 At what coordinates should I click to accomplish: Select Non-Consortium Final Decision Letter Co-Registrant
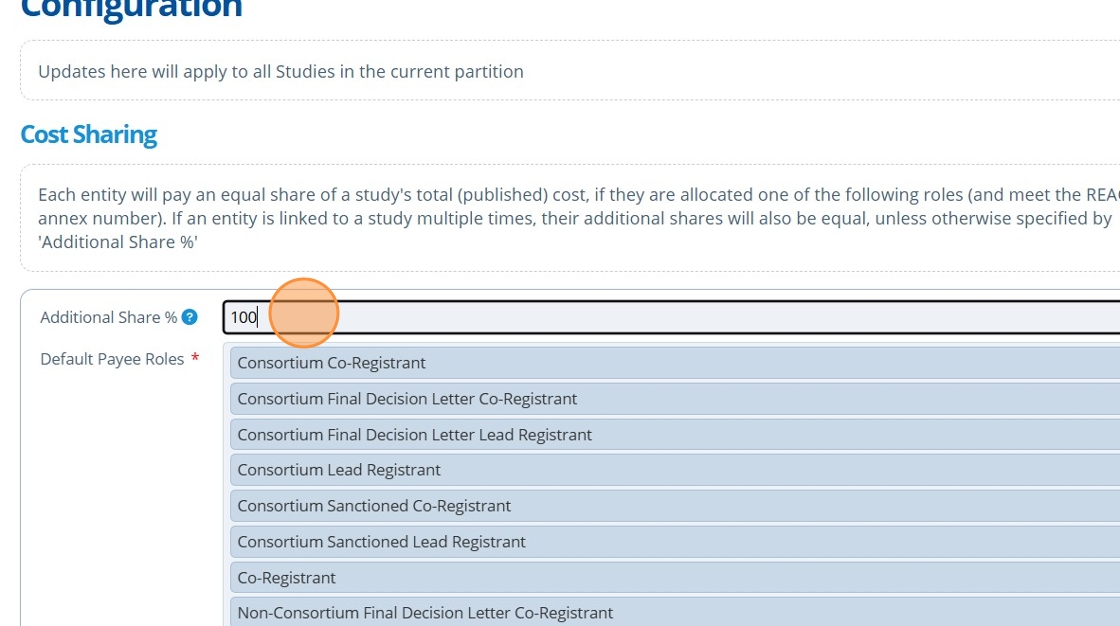pos(425,612)
